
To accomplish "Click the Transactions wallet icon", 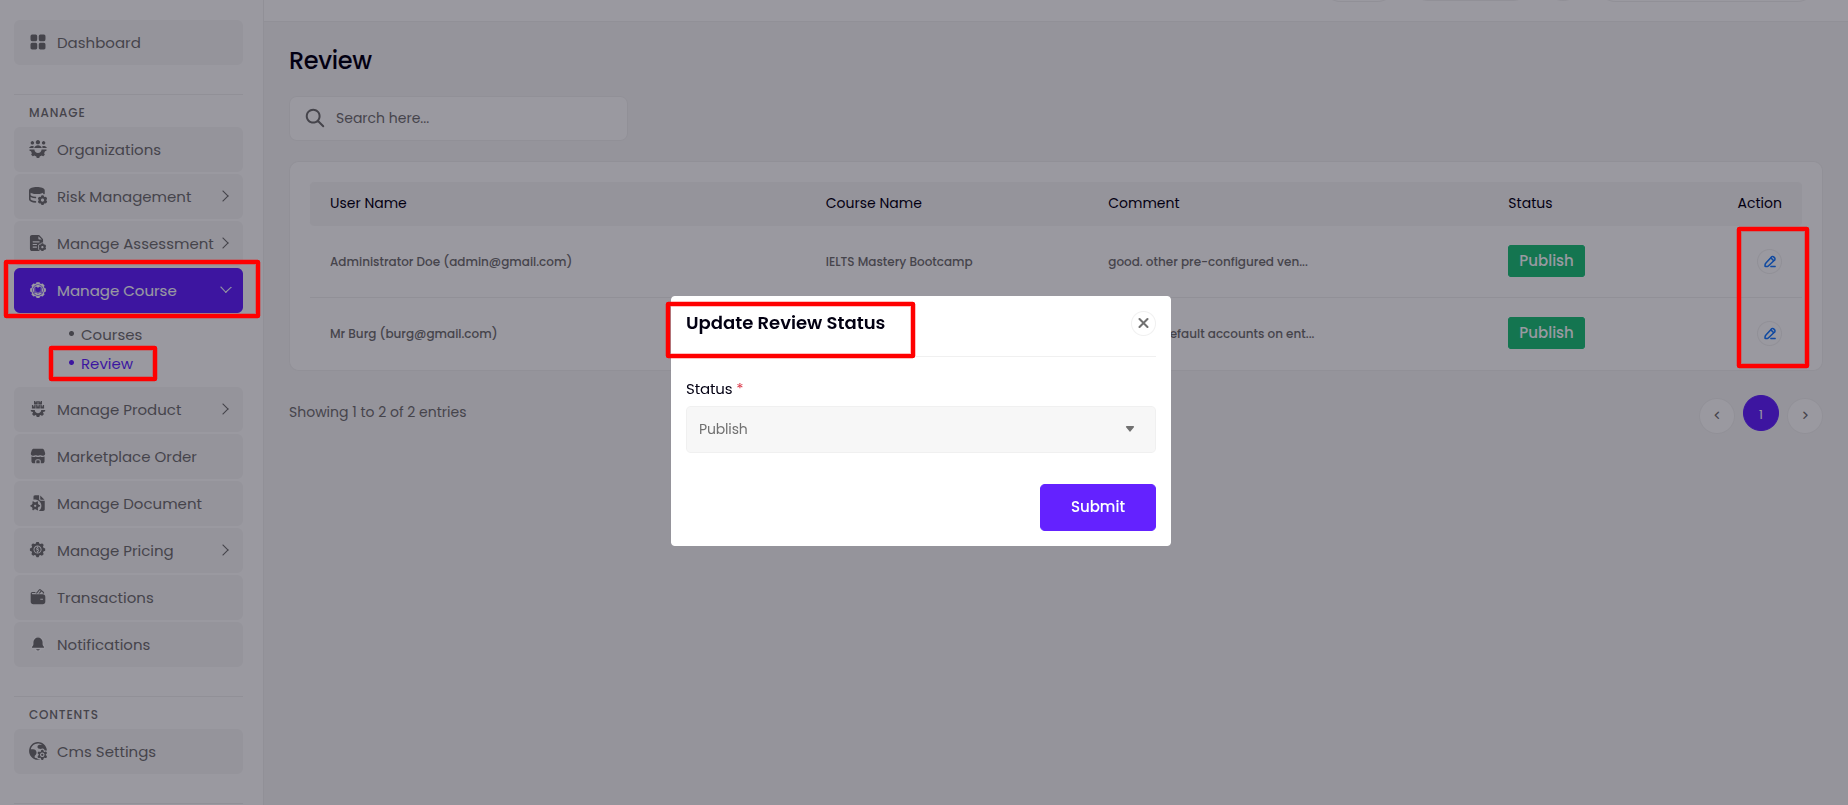I will (38, 597).
